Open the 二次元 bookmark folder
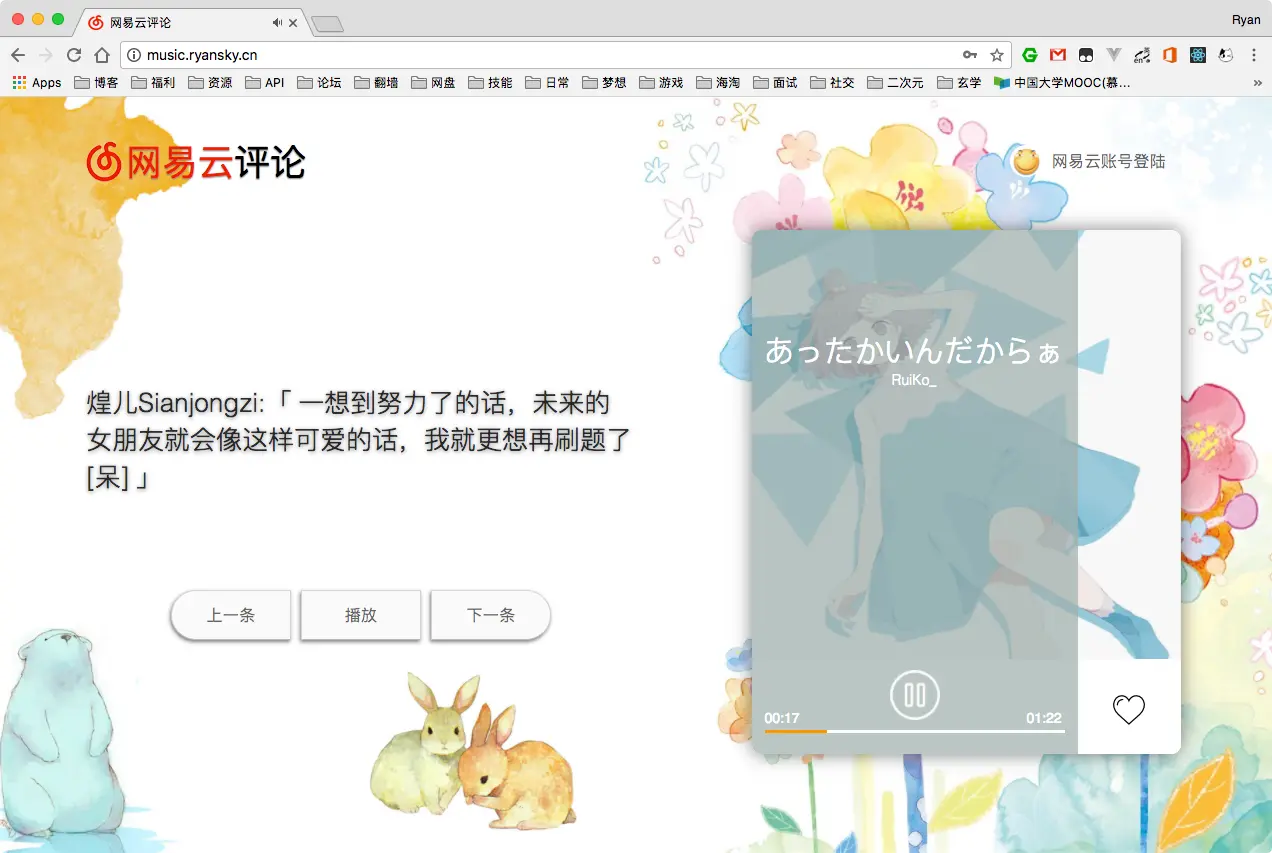The height and width of the screenshot is (853, 1272). 896,83
